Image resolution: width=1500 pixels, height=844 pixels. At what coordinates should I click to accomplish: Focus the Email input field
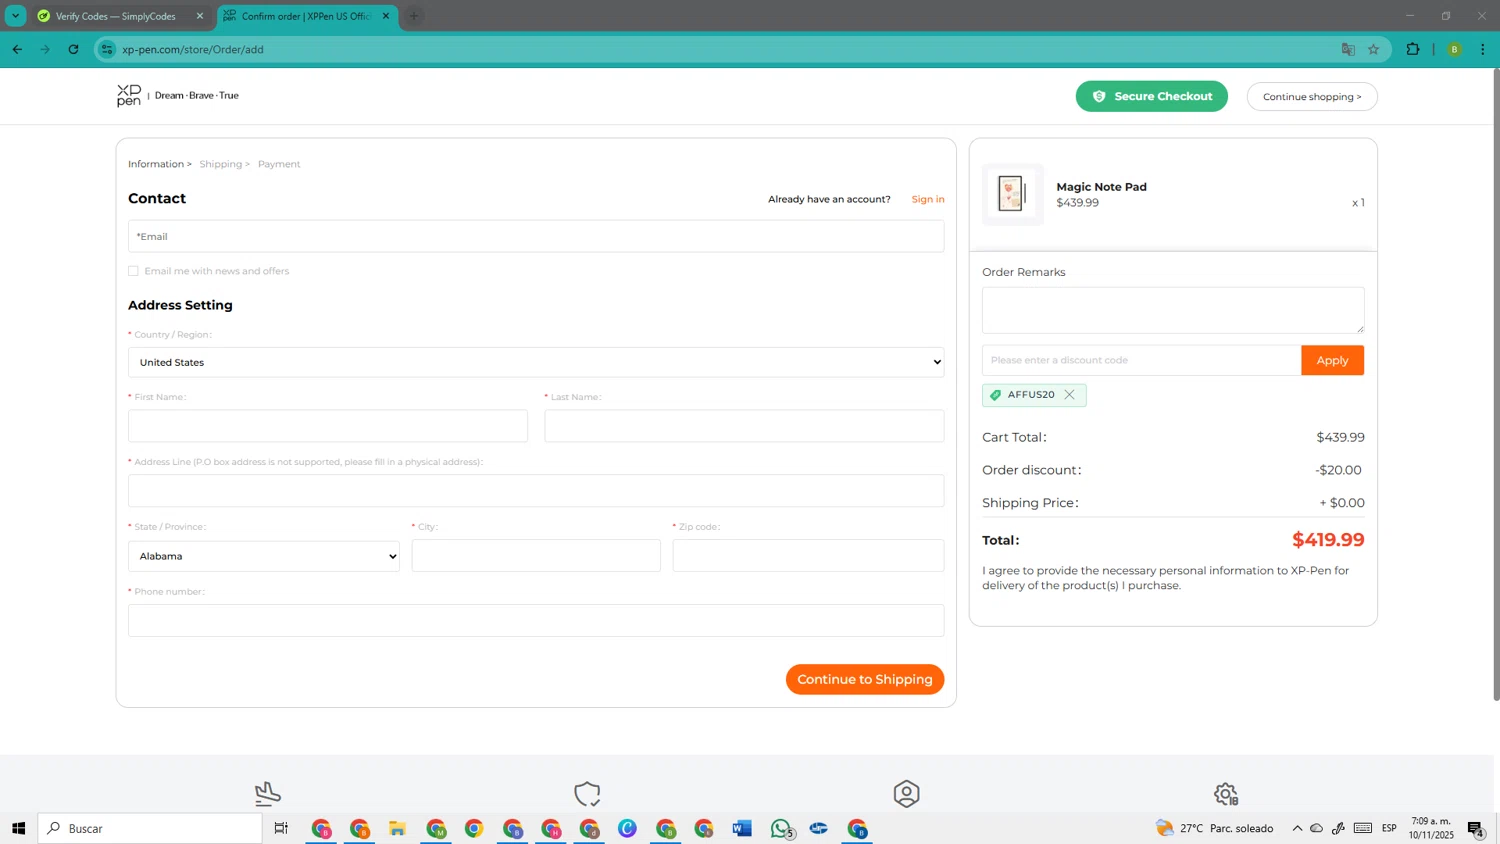coord(536,236)
